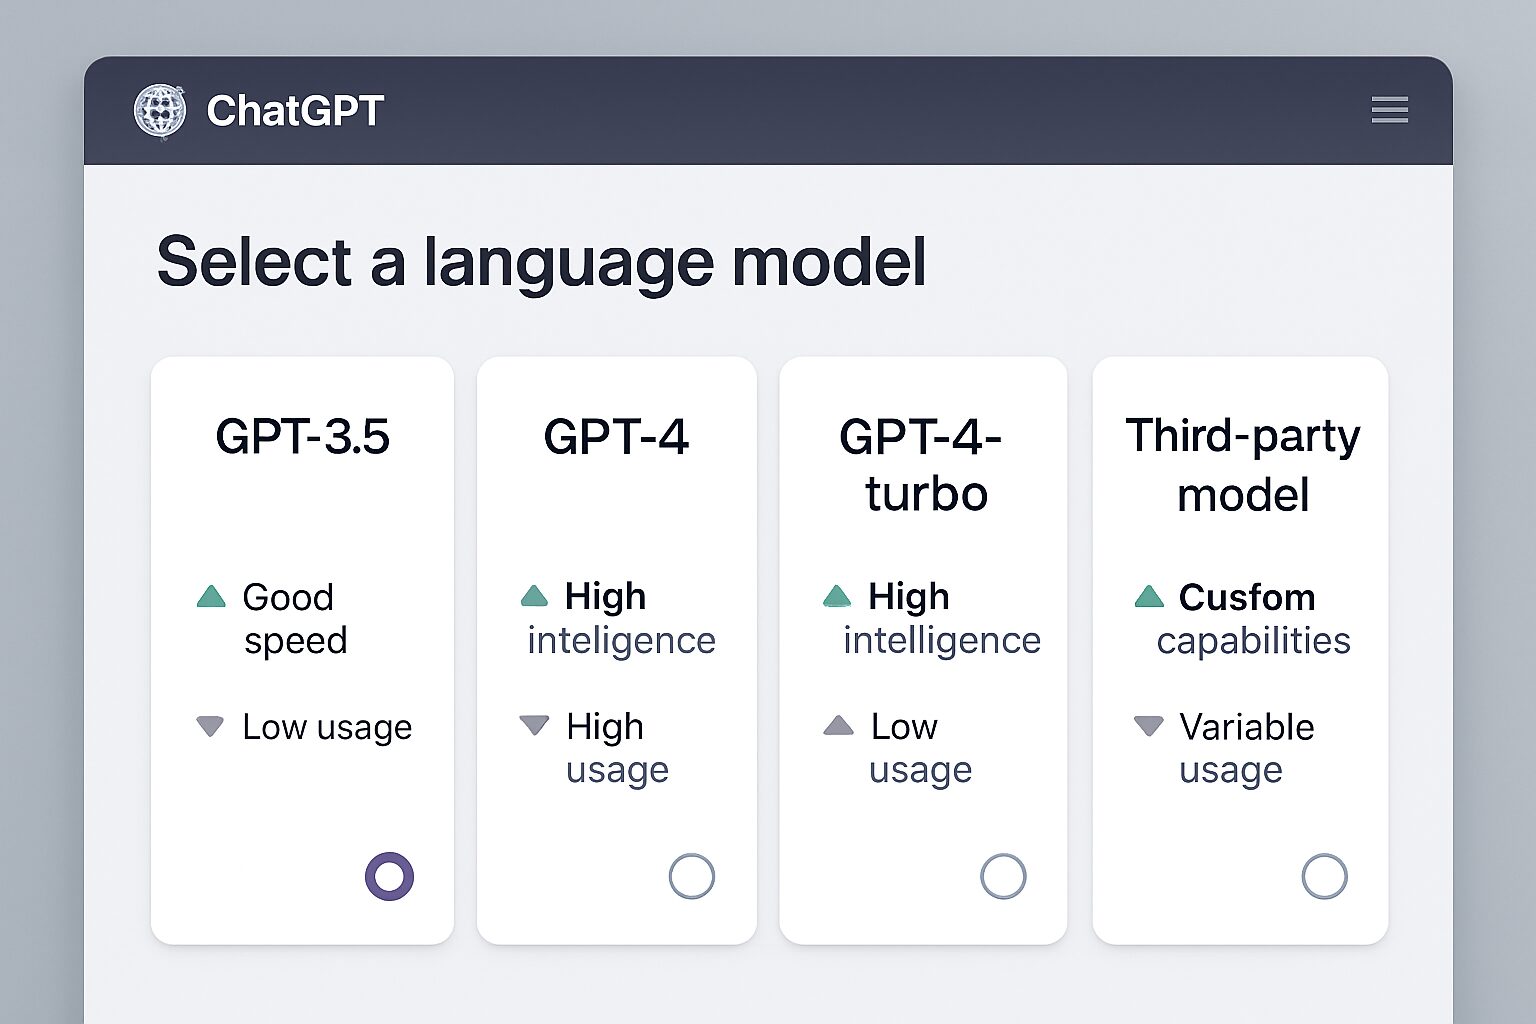The width and height of the screenshot is (1536, 1024).
Task: Click the green triangle in the GPT-4-turbo card
Action: pyautogui.click(x=837, y=597)
